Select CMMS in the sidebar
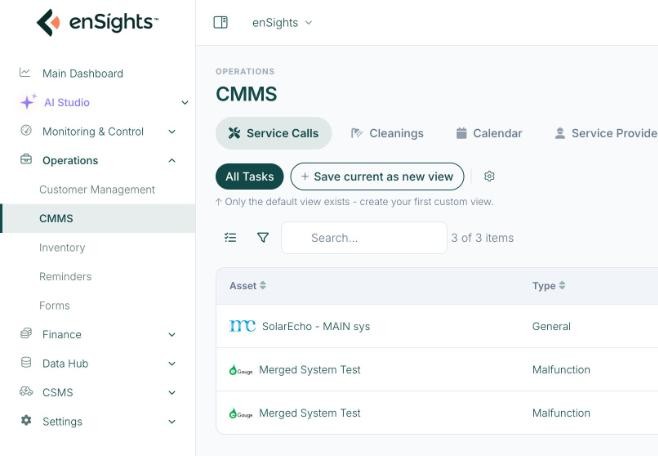Image resolution: width=658 pixels, height=456 pixels. point(97,219)
